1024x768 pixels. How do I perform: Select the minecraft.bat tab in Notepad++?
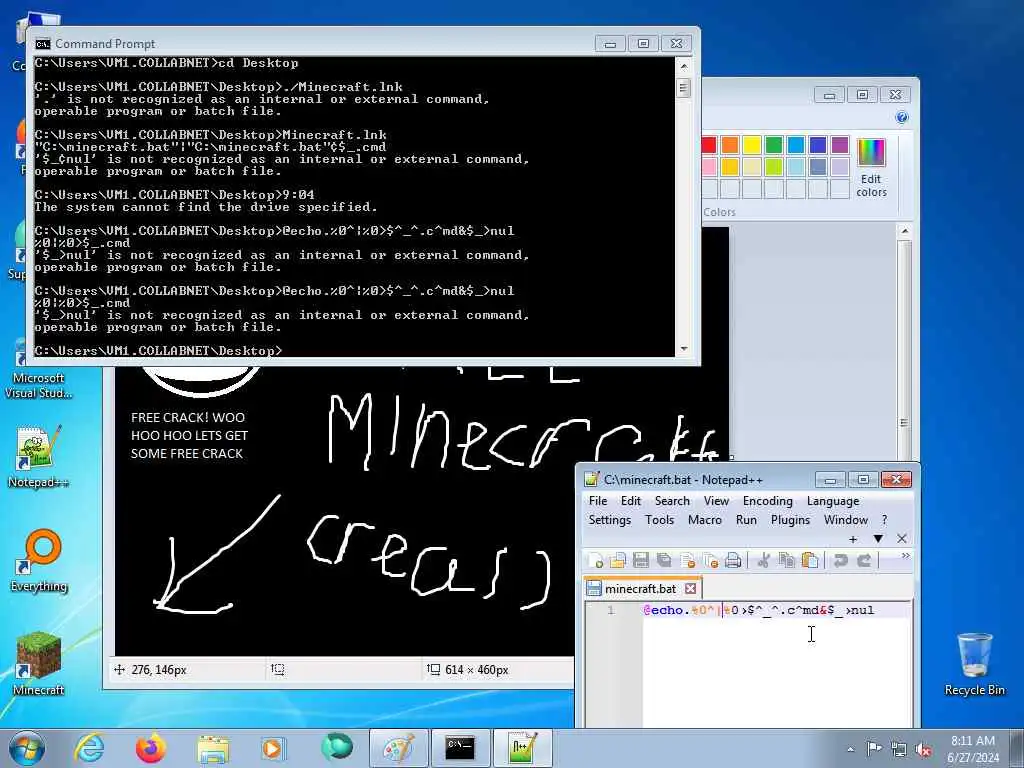coord(641,588)
